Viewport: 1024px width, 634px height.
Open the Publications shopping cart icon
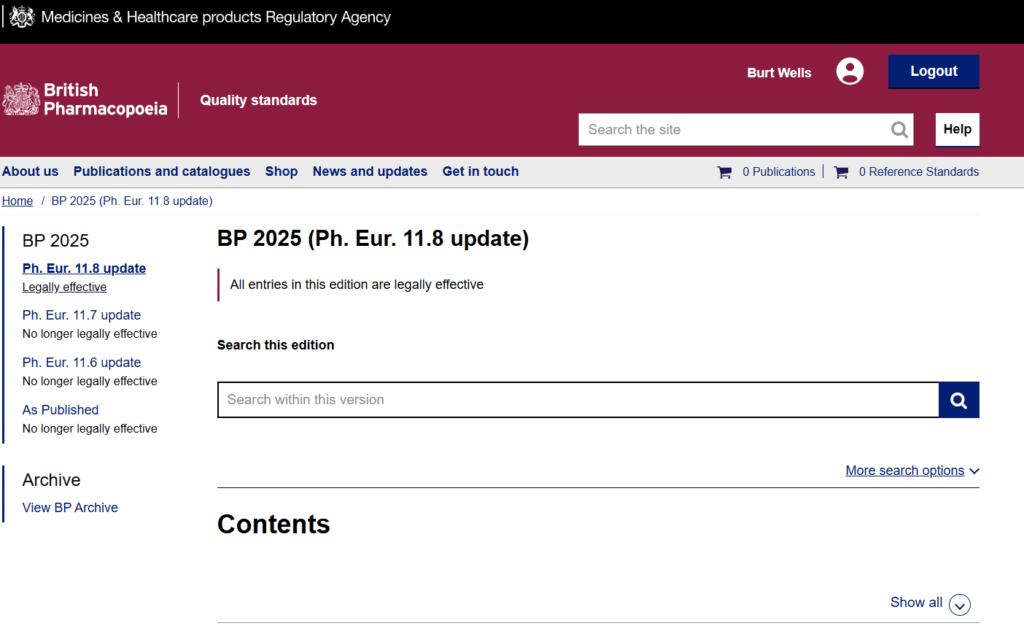tap(724, 172)
